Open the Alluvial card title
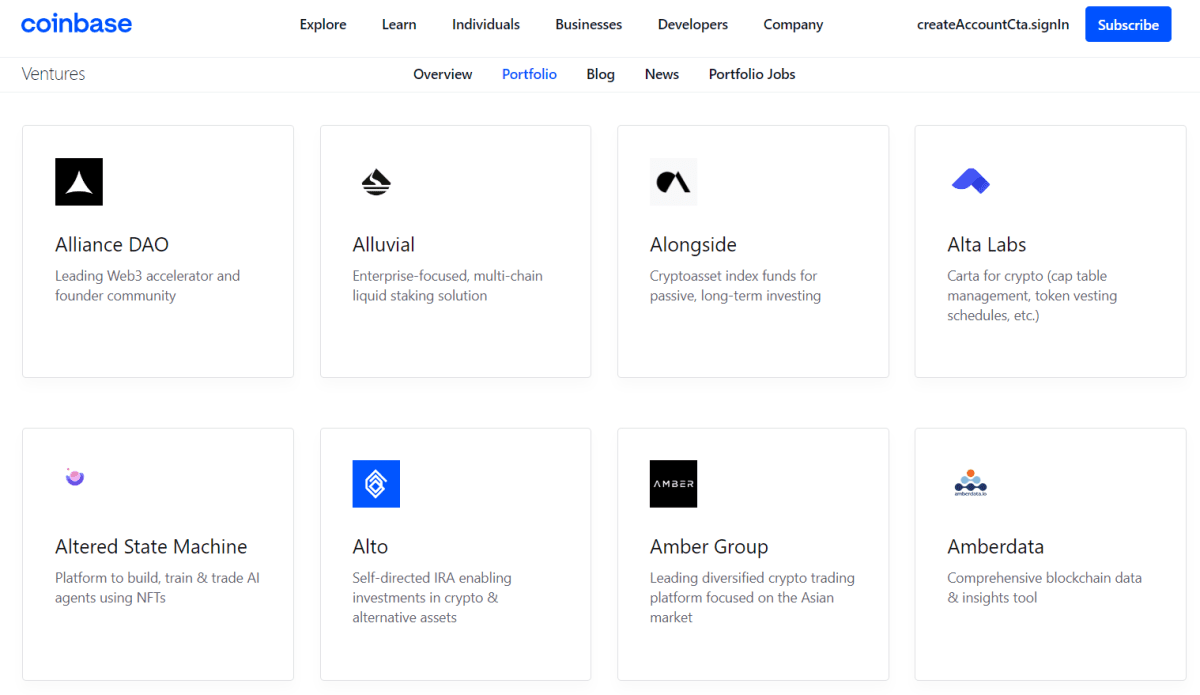 pyautogui.click(x=383, y=245)
